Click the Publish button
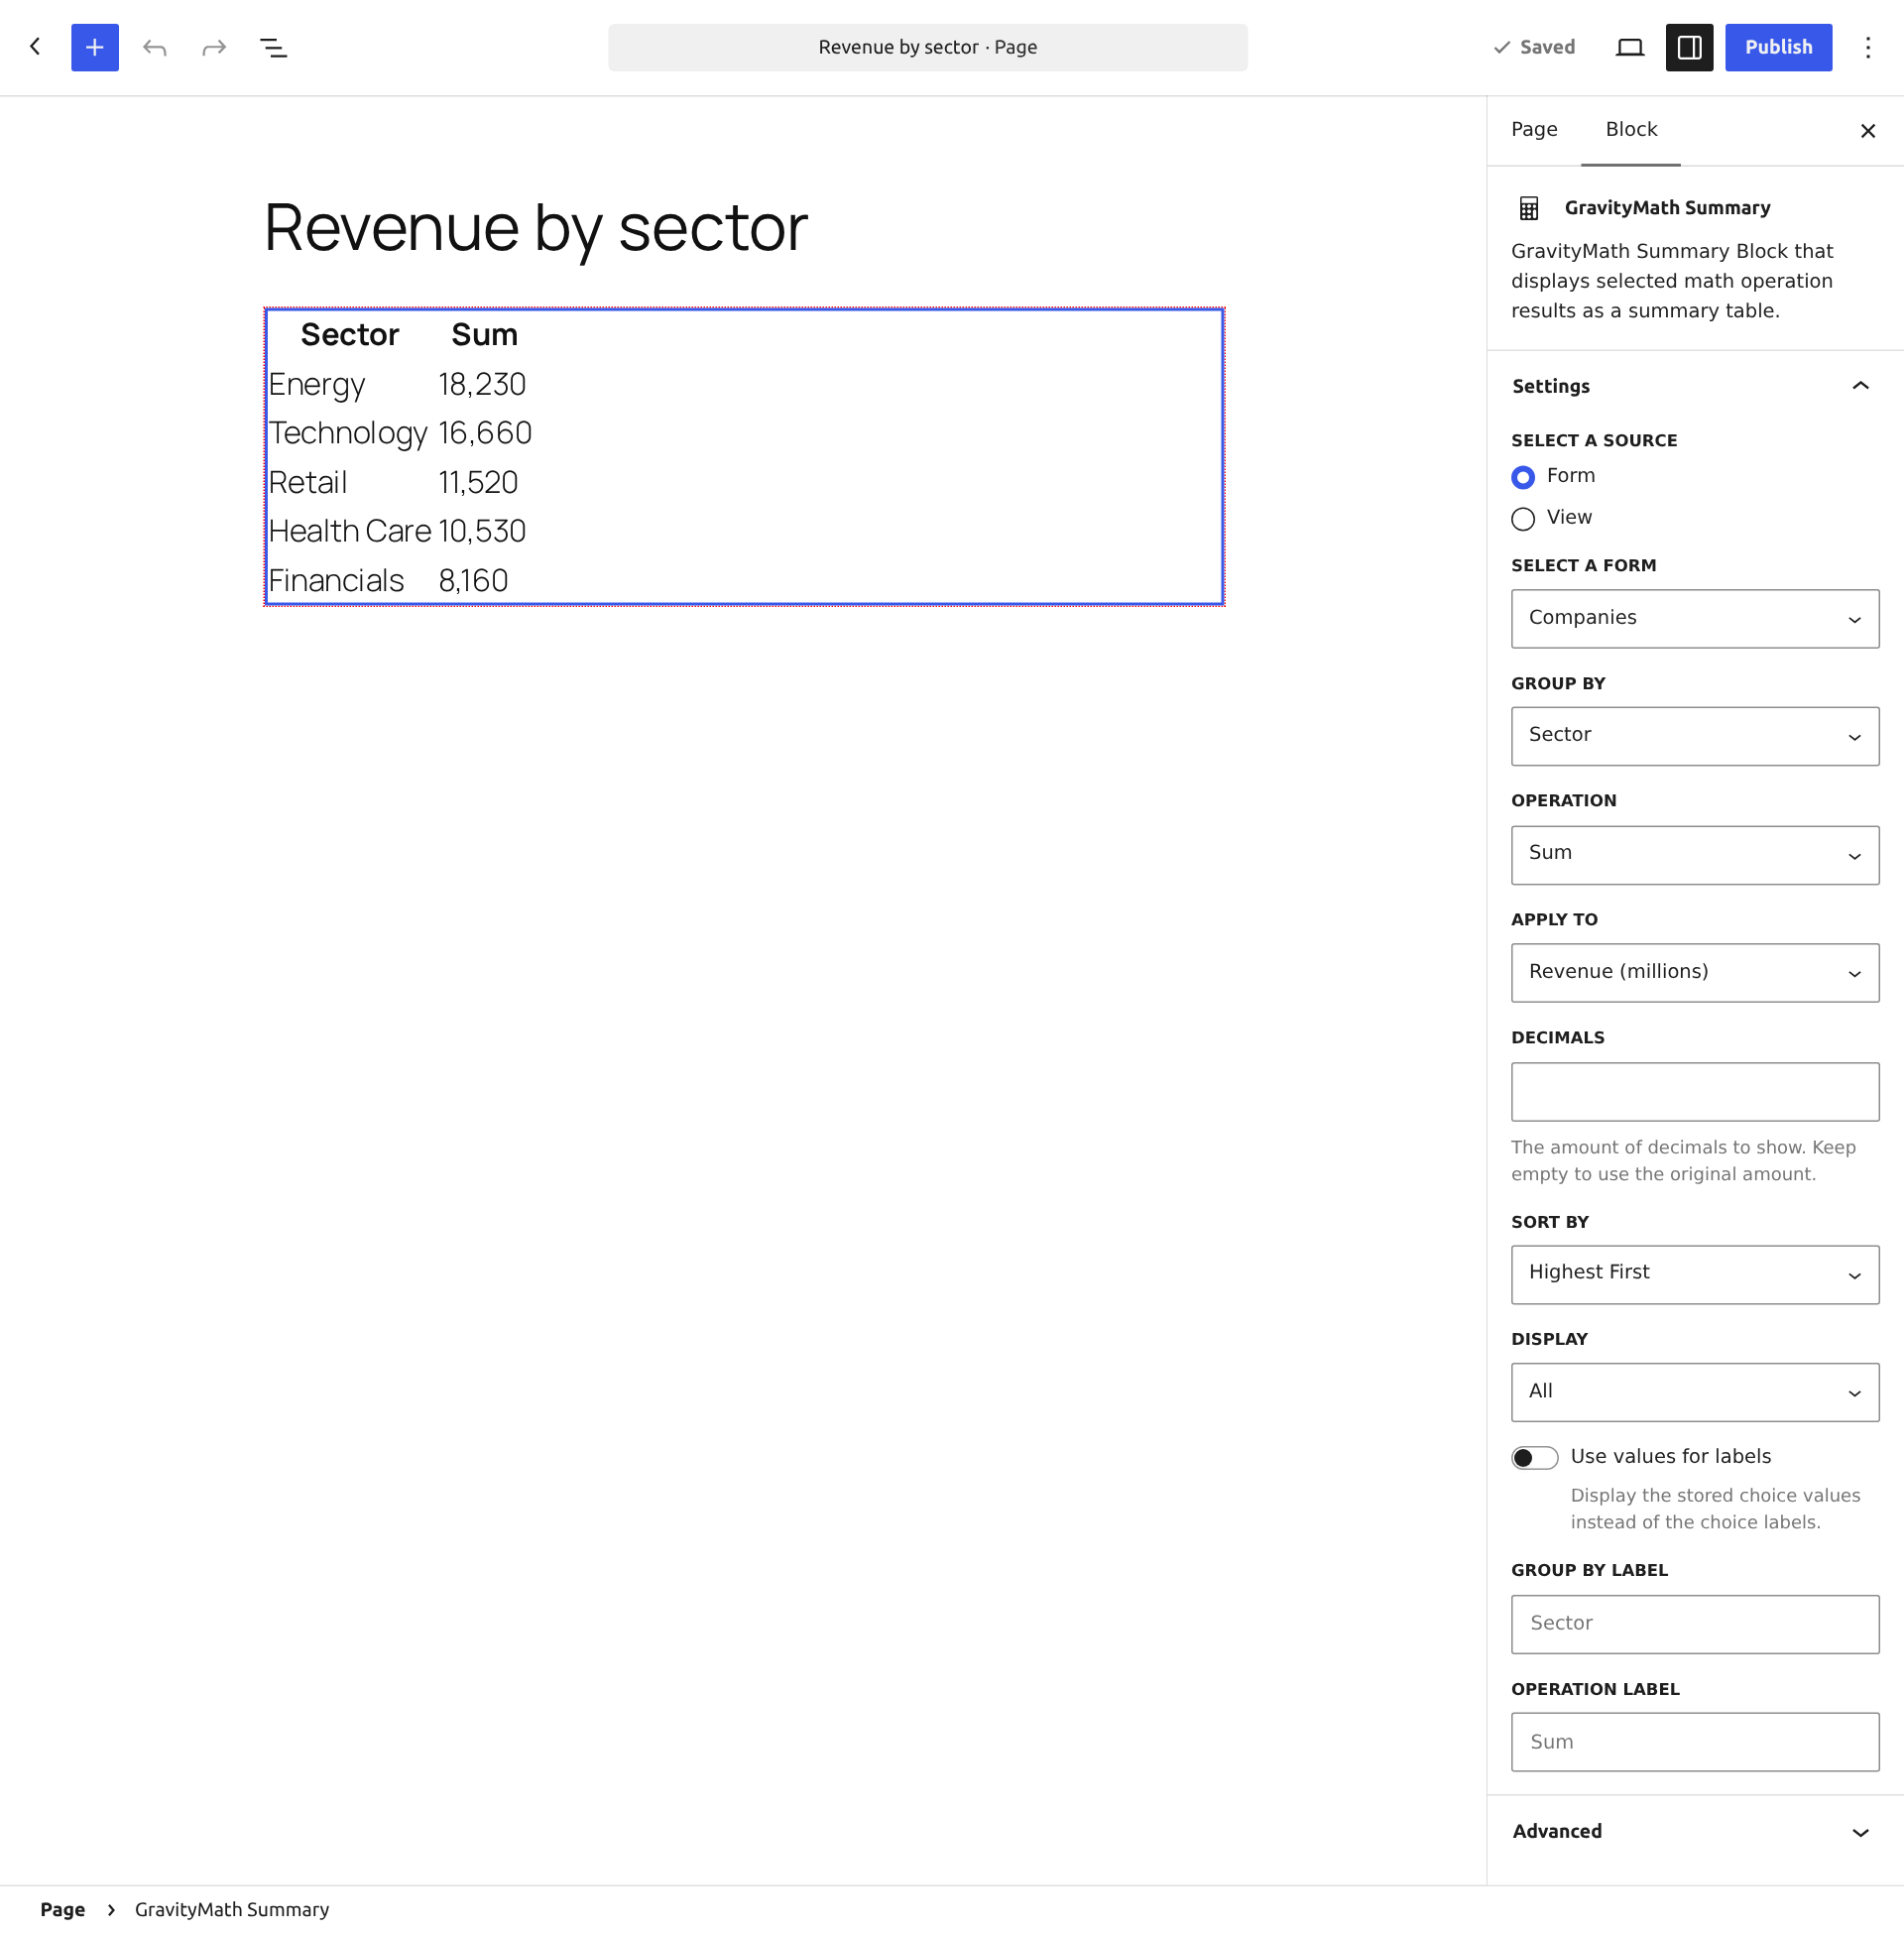Screen dimensions: 1904x1934 click(x=1778, y=47)
